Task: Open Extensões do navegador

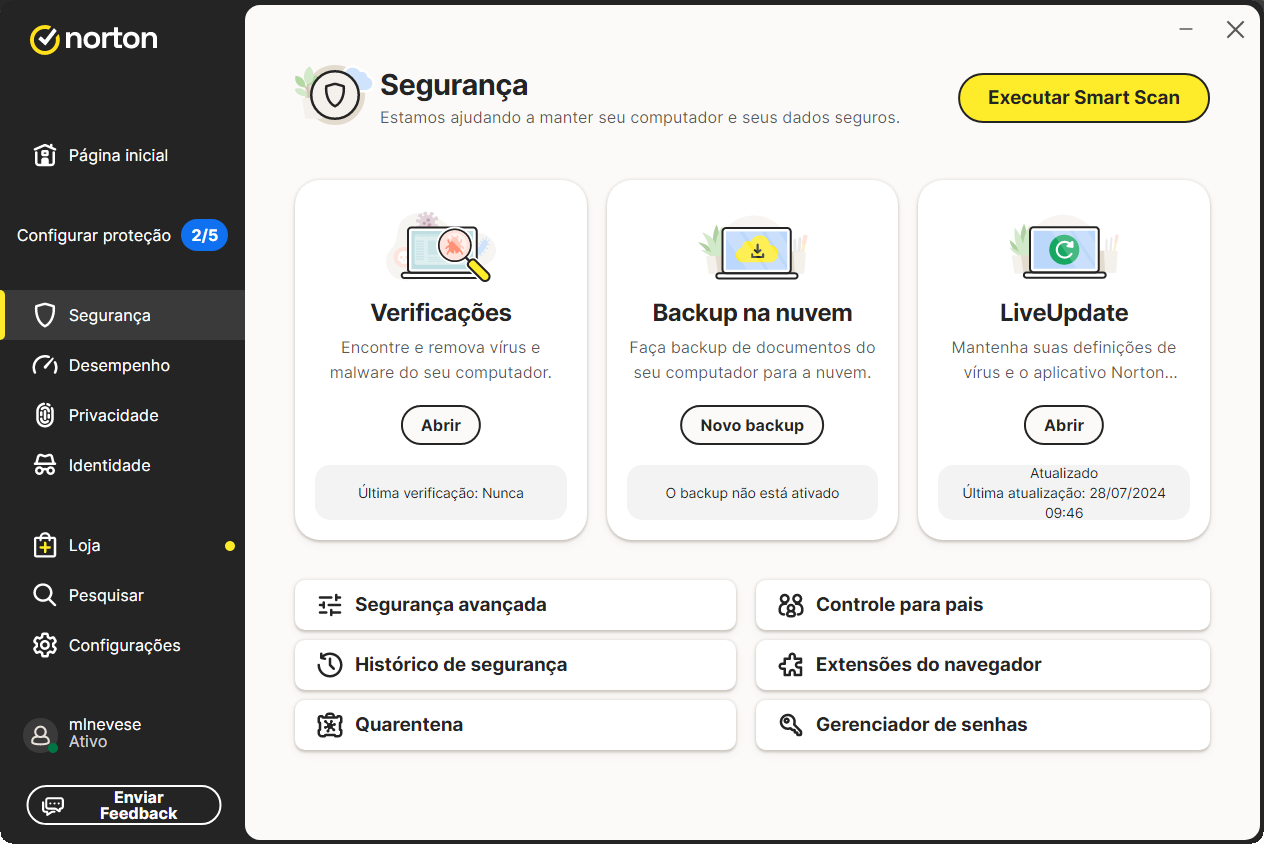Action: click(983, 665)
